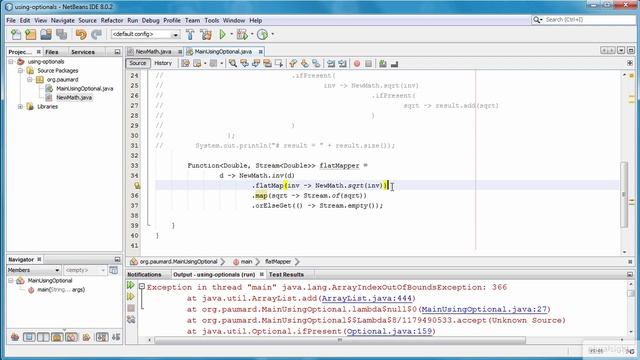
Task: Click the Clean and Build Project icon
Action: [206, 35]
